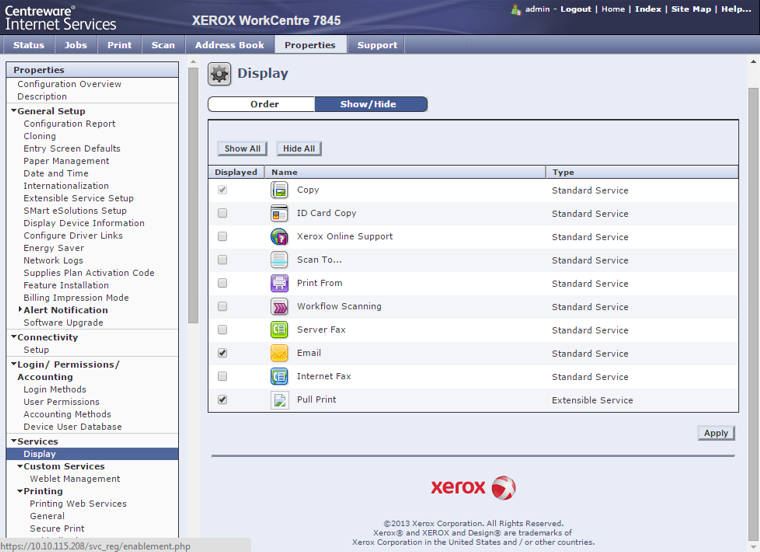Click the Xerox Online Support icon

tap(279, 237)
